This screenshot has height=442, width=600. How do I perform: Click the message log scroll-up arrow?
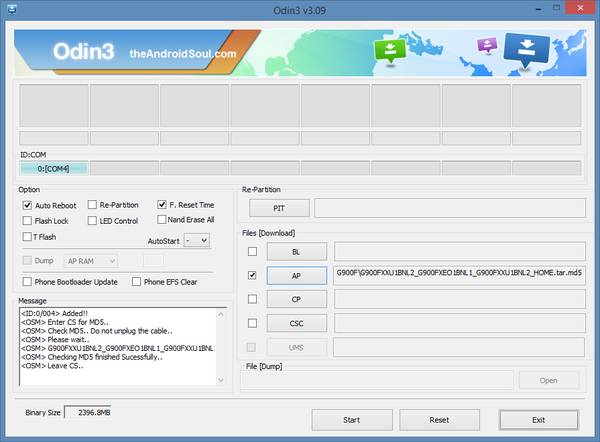(x=221, y=314)
